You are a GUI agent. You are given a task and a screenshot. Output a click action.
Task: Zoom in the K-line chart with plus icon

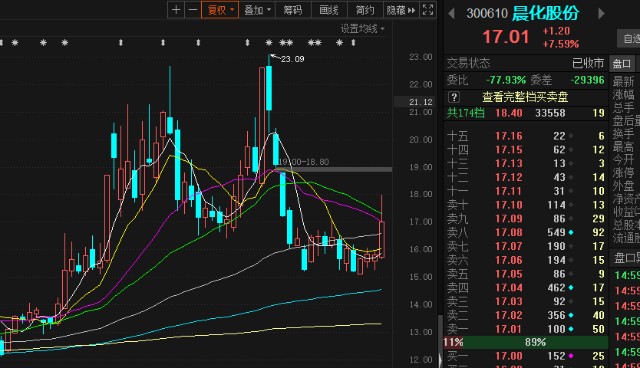(x=176, y=10)
